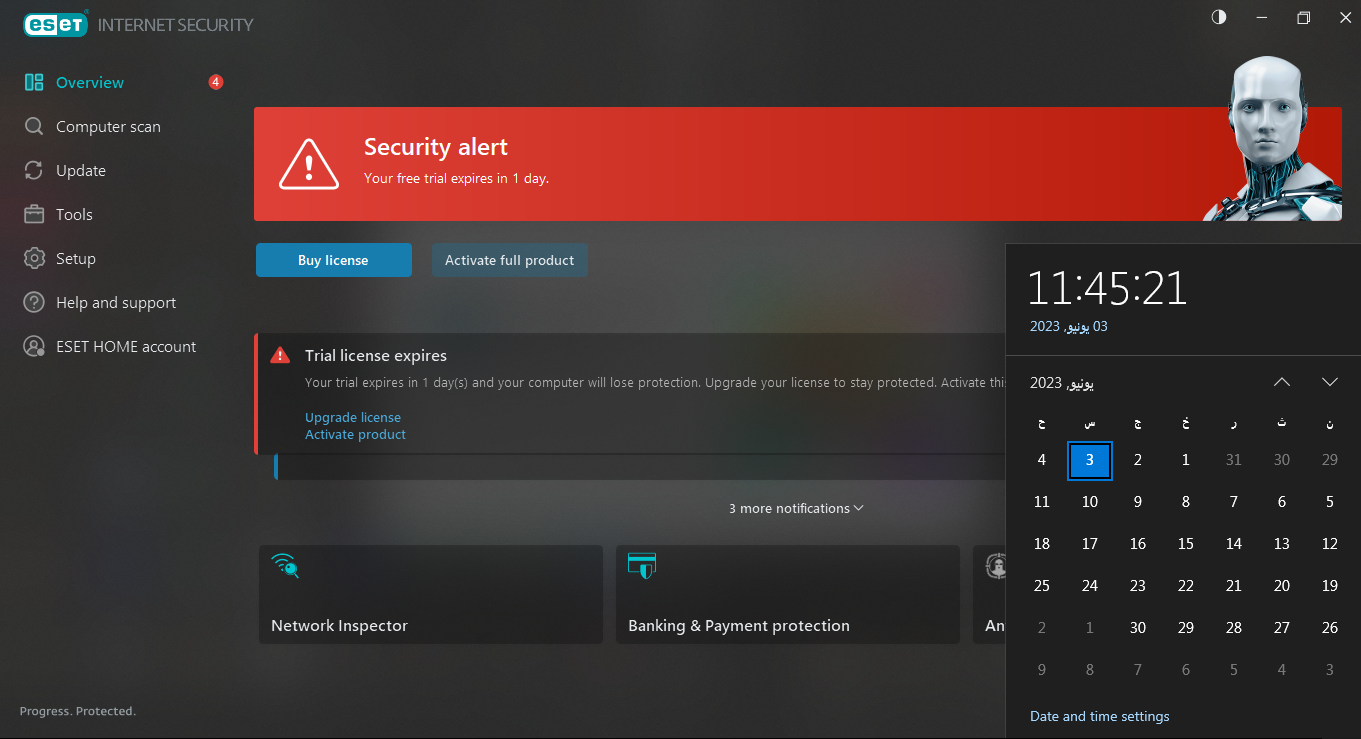Click the date line under the clock
Screen dimensions: 1361x739
[x=1069, y=327]
